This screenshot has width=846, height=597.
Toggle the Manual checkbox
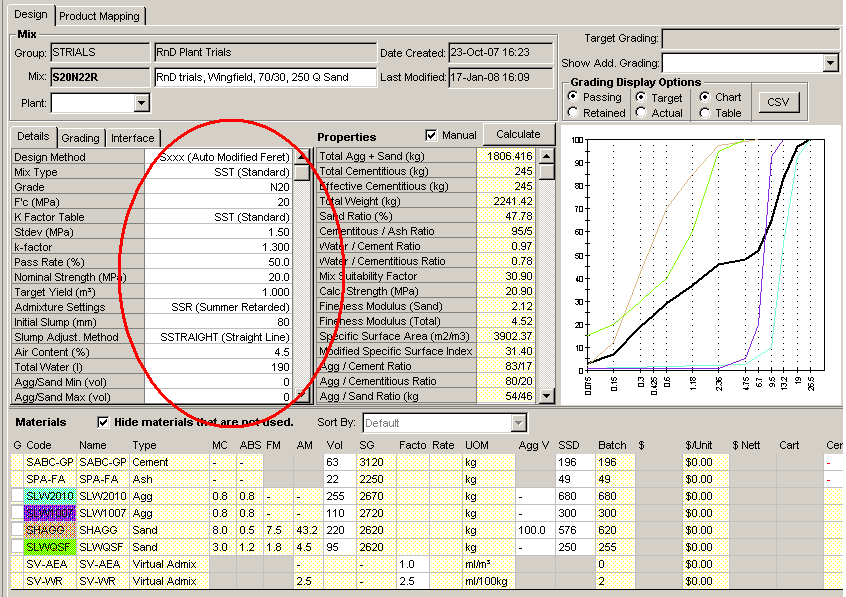tap(432, 135)
